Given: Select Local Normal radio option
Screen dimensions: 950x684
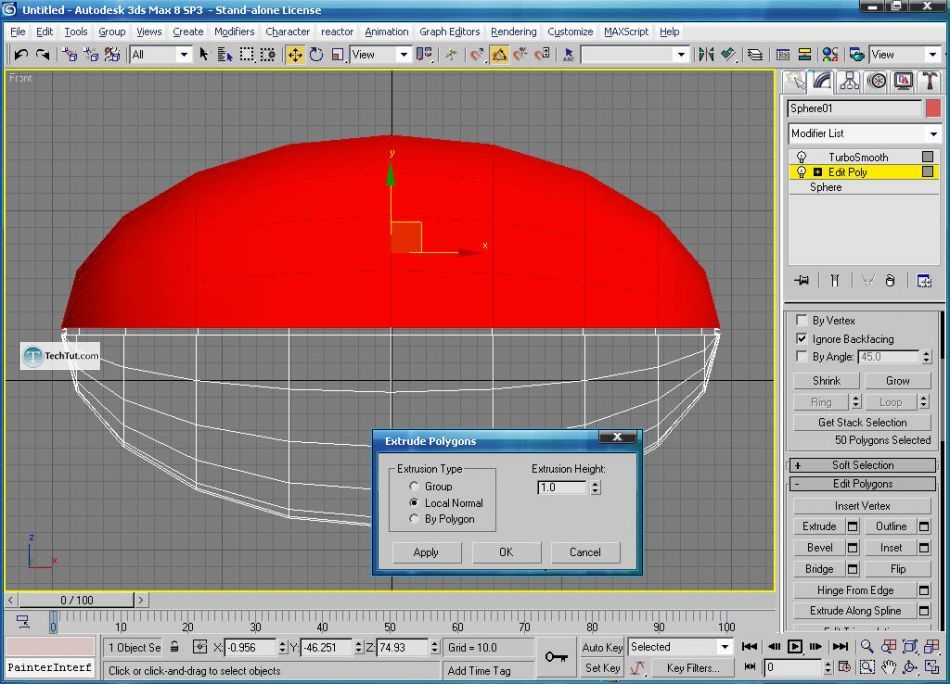Looking at the screenshot, I should click(414, 502).
